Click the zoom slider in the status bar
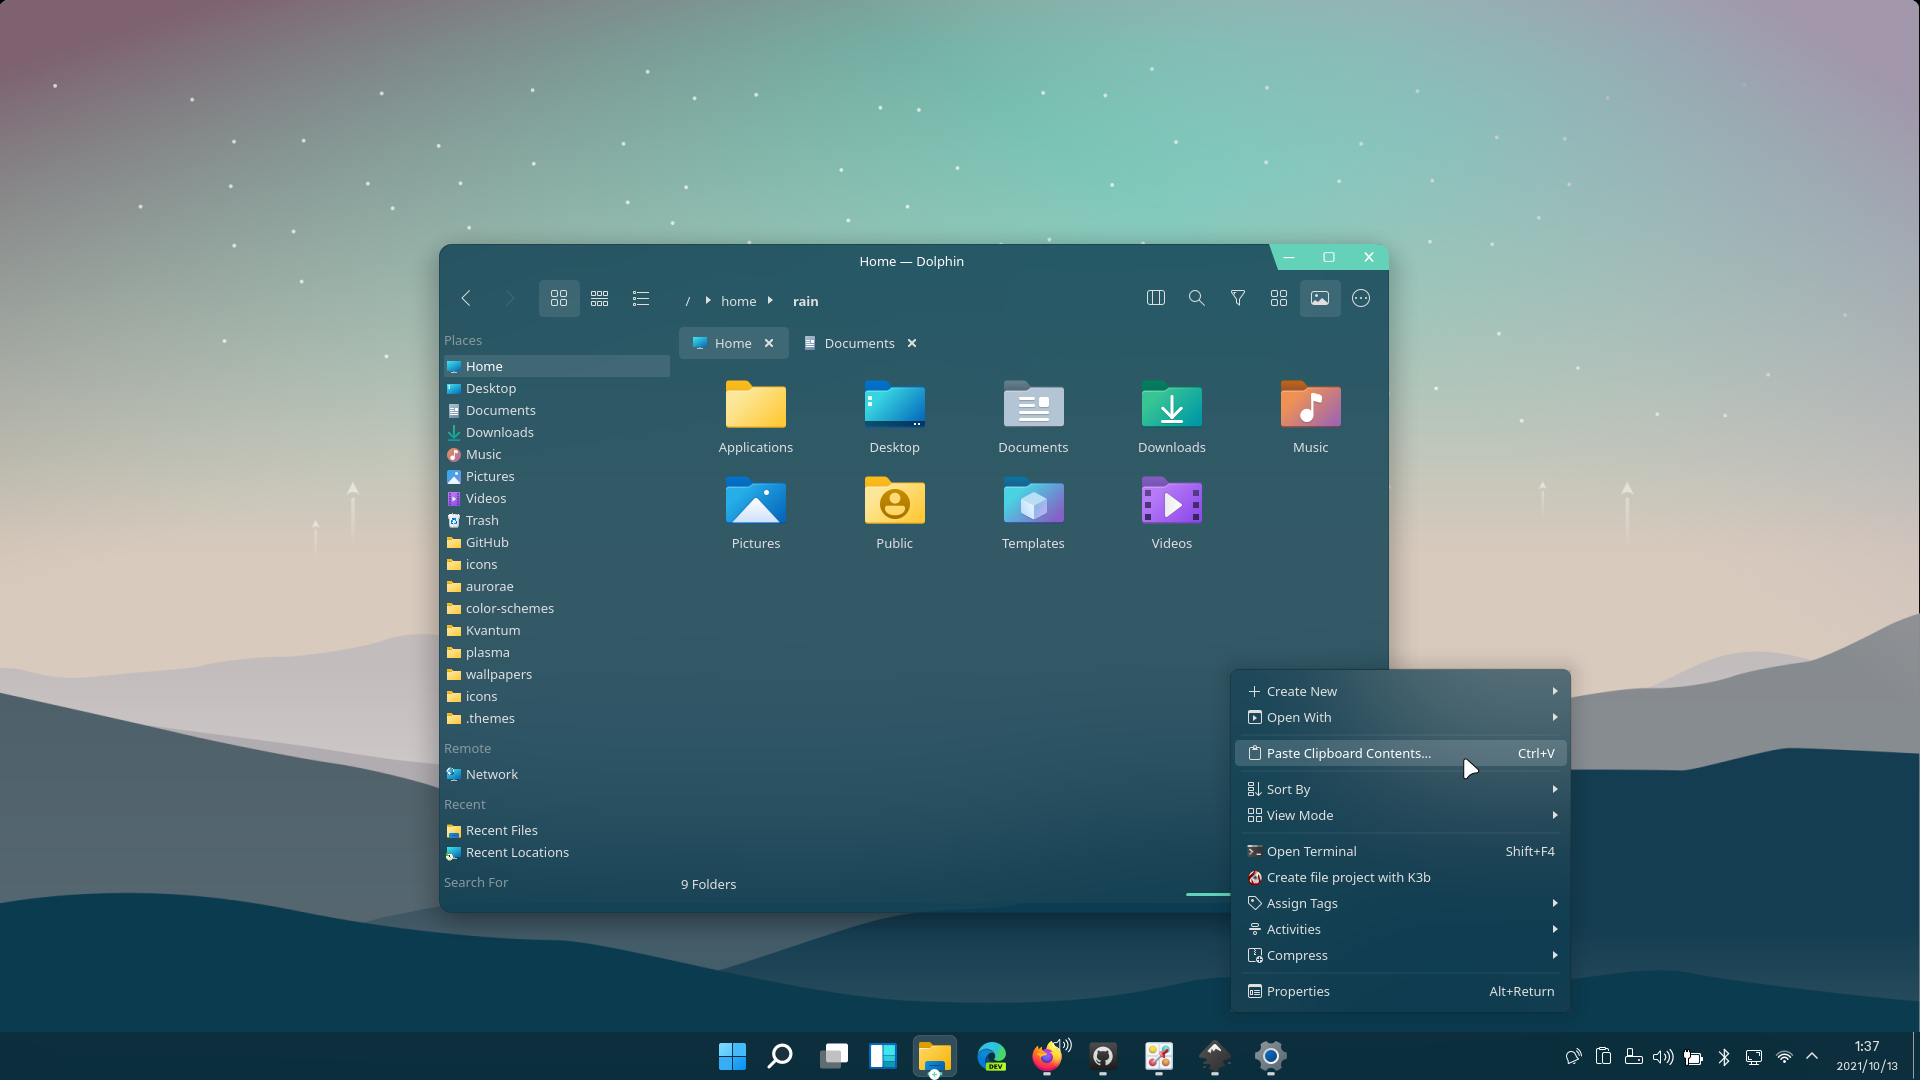The image size is (1920, 1080). (x=1208, y=894)
